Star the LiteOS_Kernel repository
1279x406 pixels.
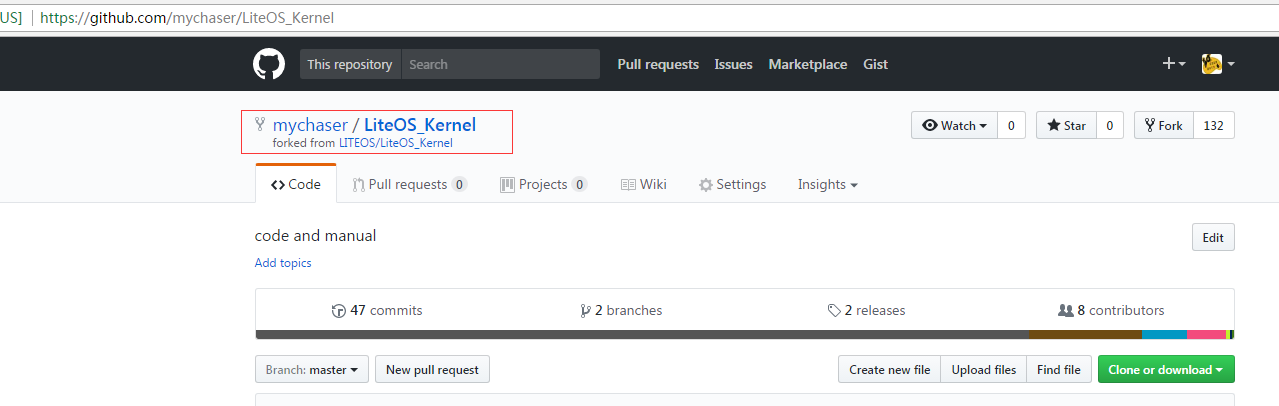[x=1066, y=126]
